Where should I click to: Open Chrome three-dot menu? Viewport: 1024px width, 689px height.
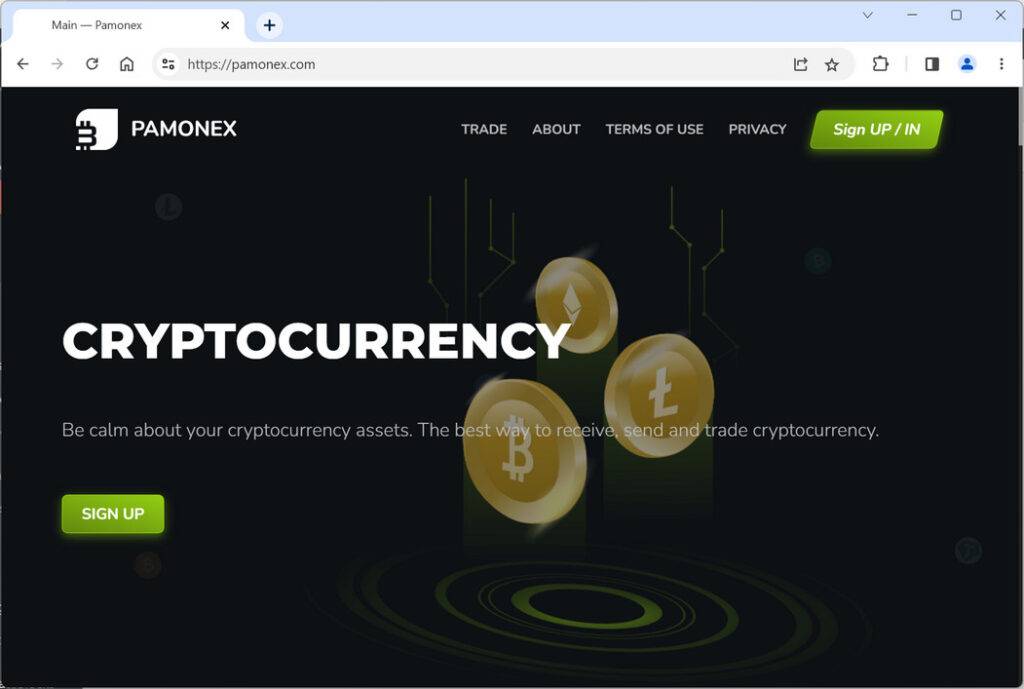[x=1001, y=64]
